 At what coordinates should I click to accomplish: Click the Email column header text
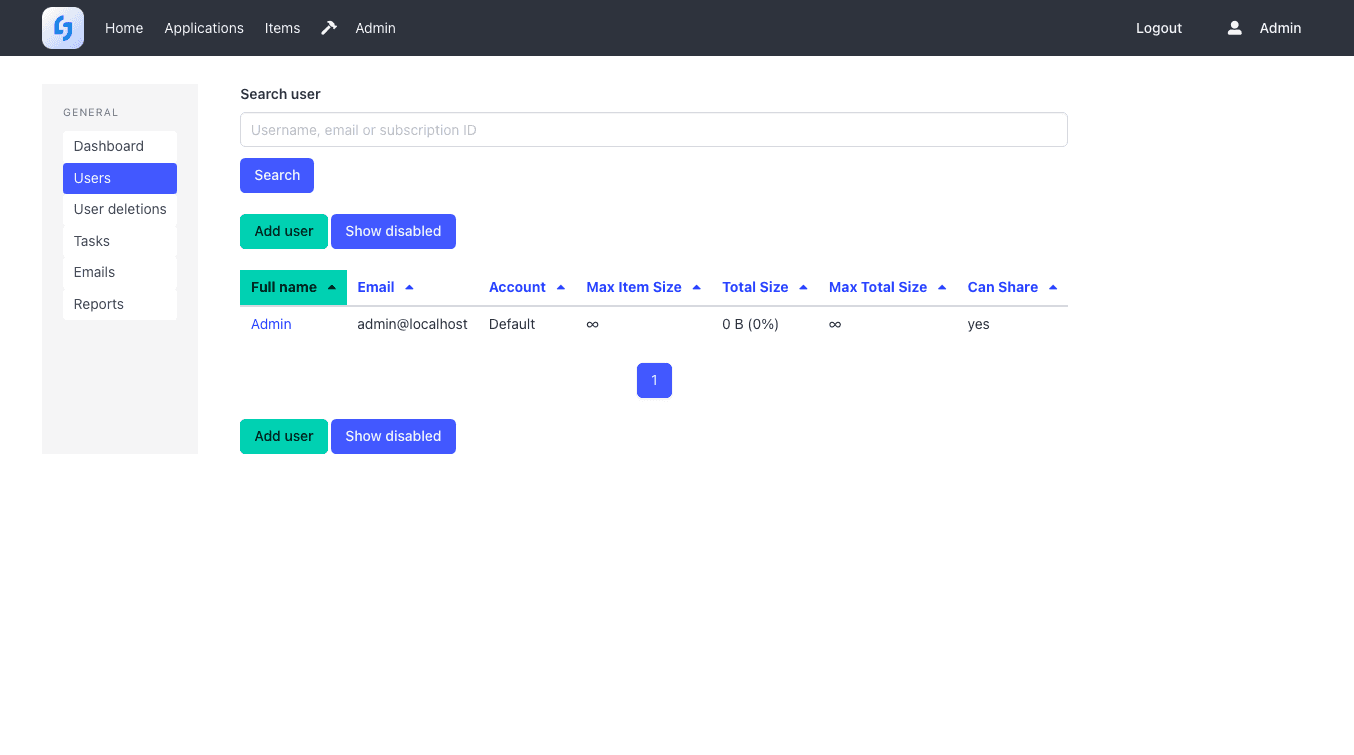point(376,287)
